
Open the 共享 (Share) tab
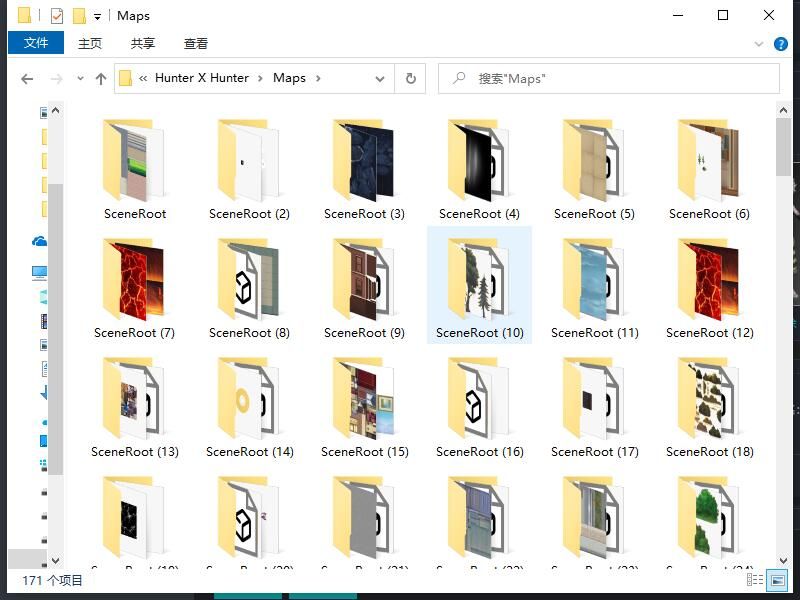(143, 43)
